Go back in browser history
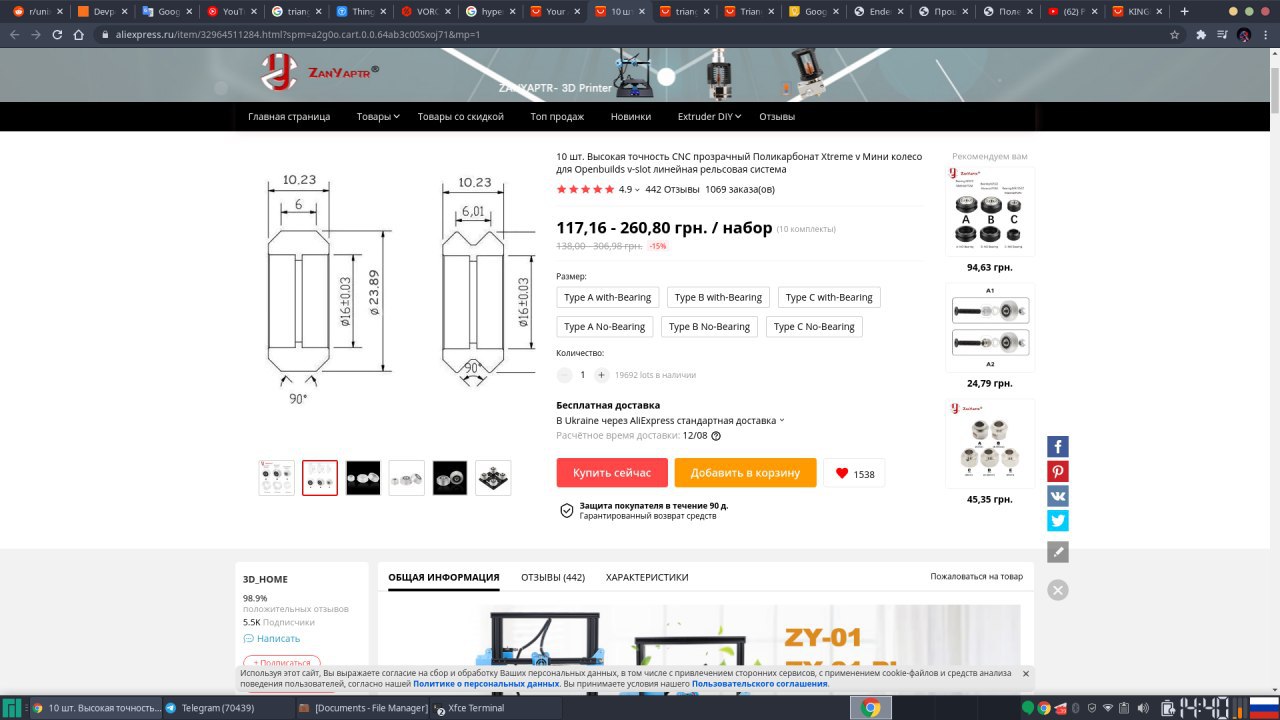Viewport: 1280px width, 720px height. pyautogui.click(x=14, y=34)
